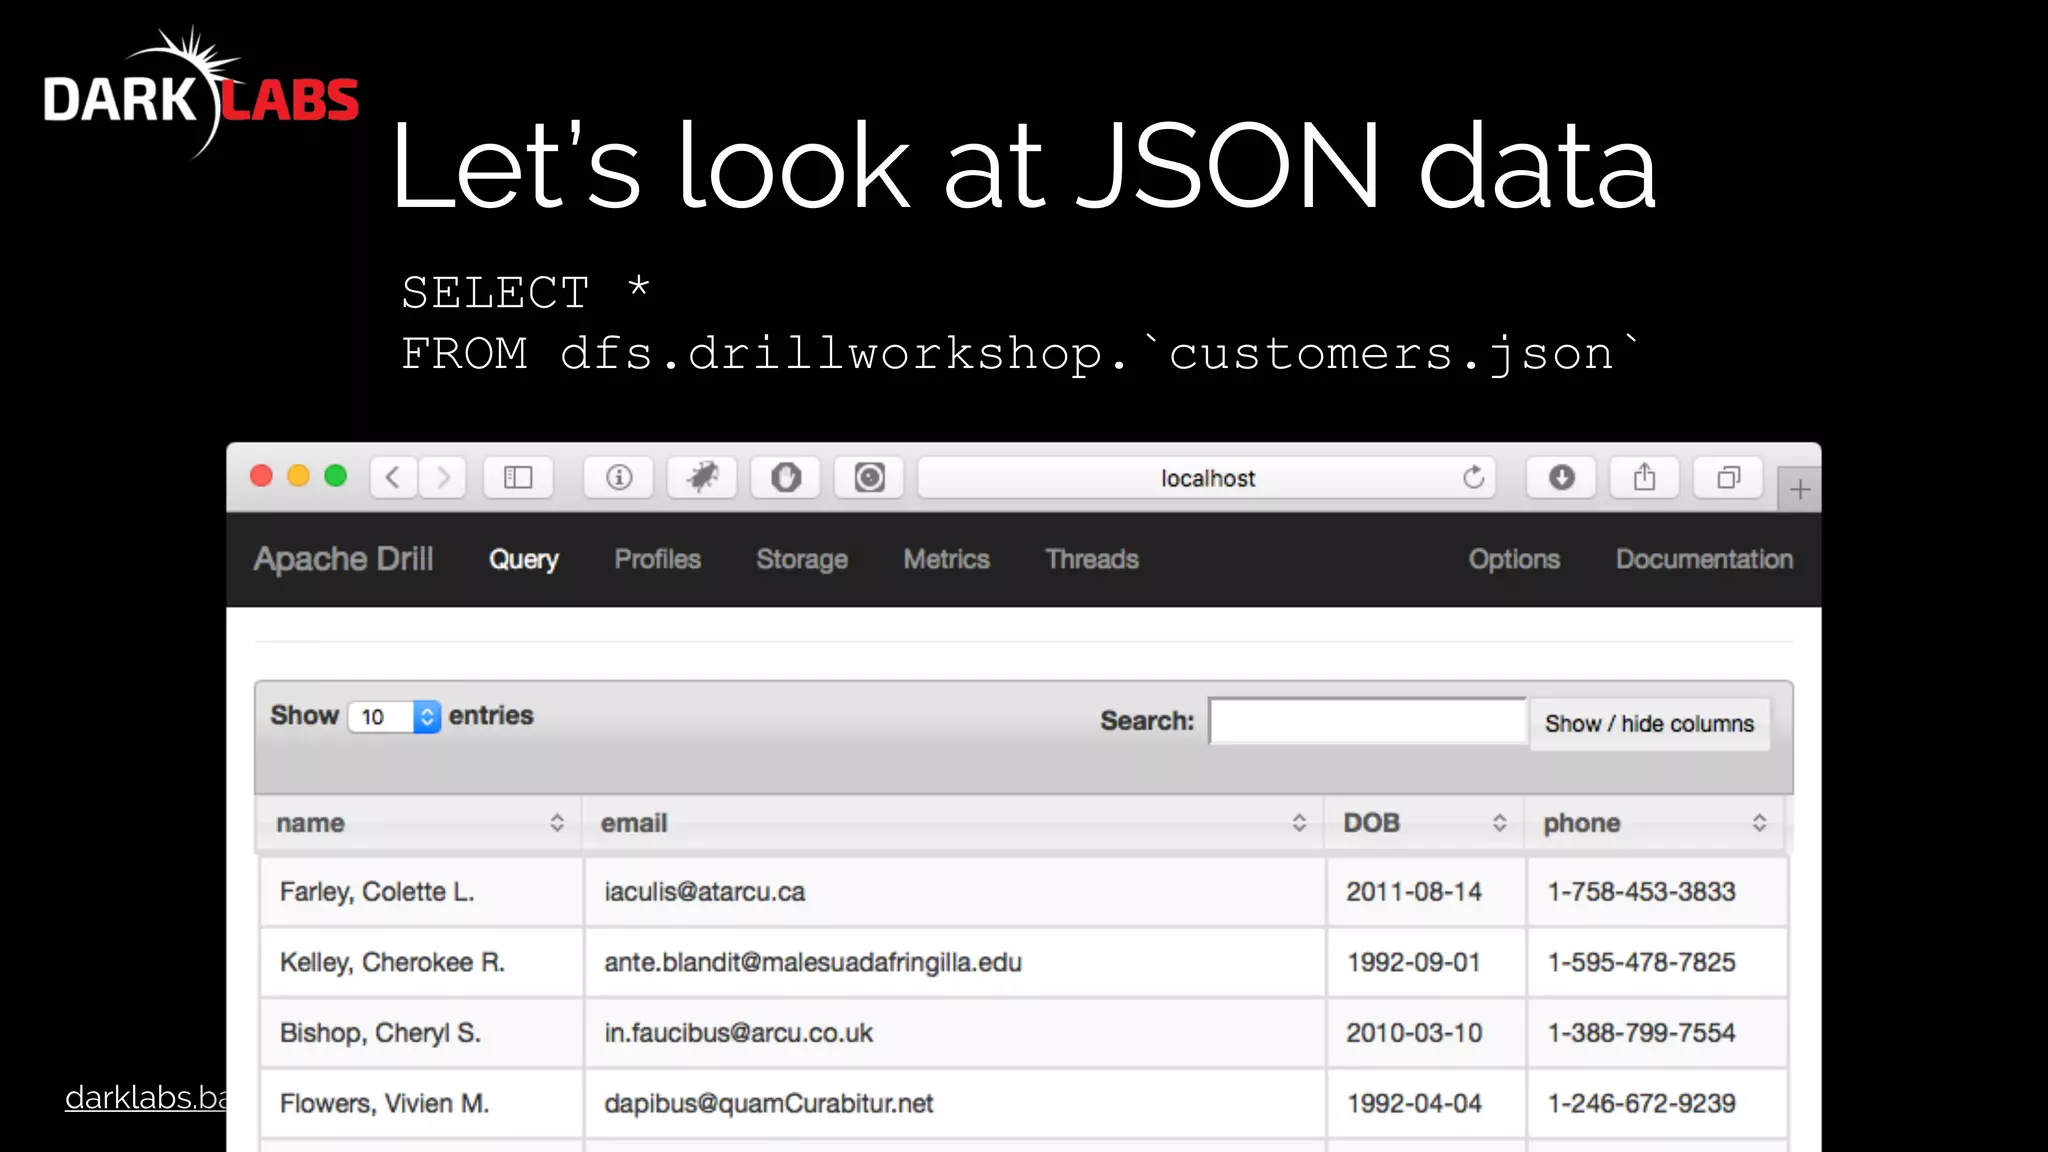Click the shield extension icon in toolbar
2048x1152 pixels.
tap(786, 478)
